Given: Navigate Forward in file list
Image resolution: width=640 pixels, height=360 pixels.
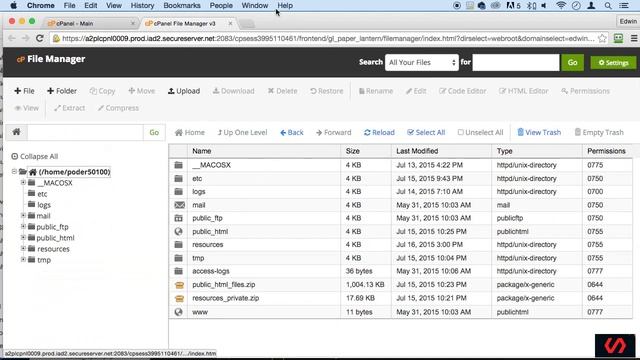Looking at the screenshot, I should click(x=333, y=132).
